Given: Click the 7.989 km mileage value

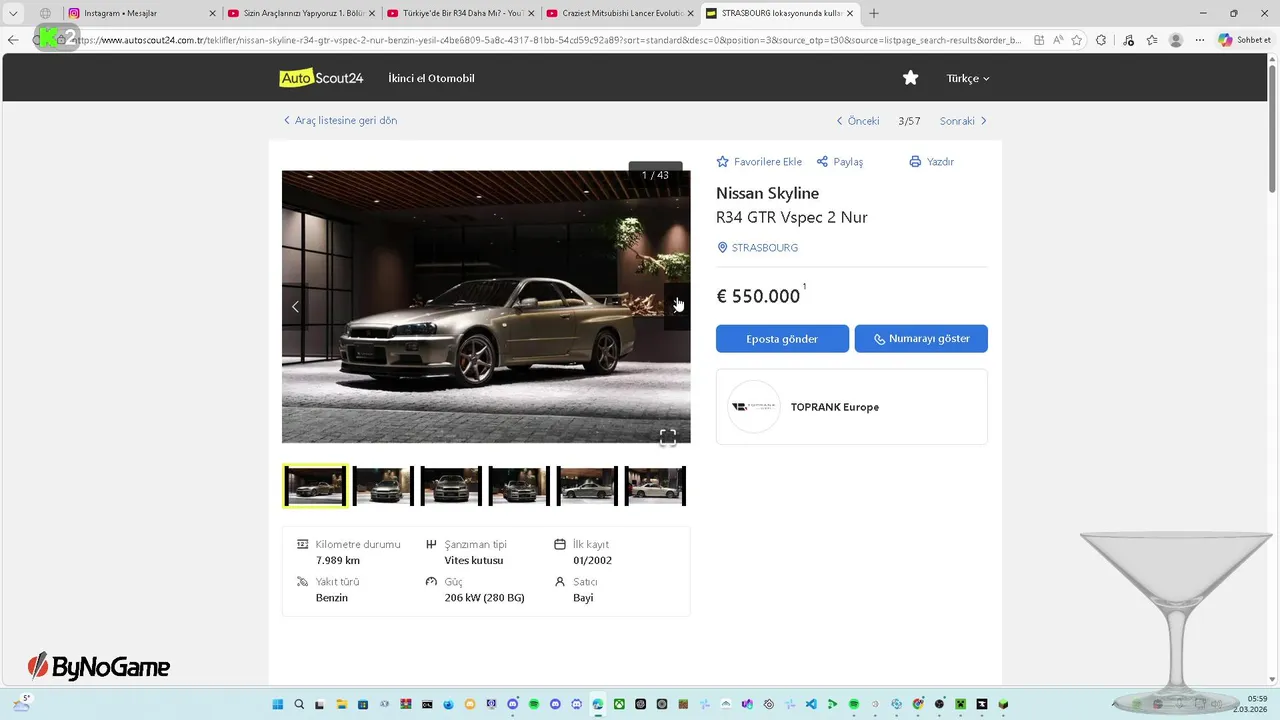Looking at the screenshot, I should pyautogui.click(x=338, y=560).
